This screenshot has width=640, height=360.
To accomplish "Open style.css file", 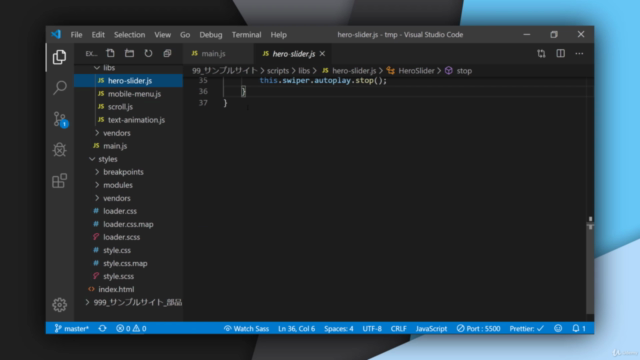I will click(x=117, y=250).
